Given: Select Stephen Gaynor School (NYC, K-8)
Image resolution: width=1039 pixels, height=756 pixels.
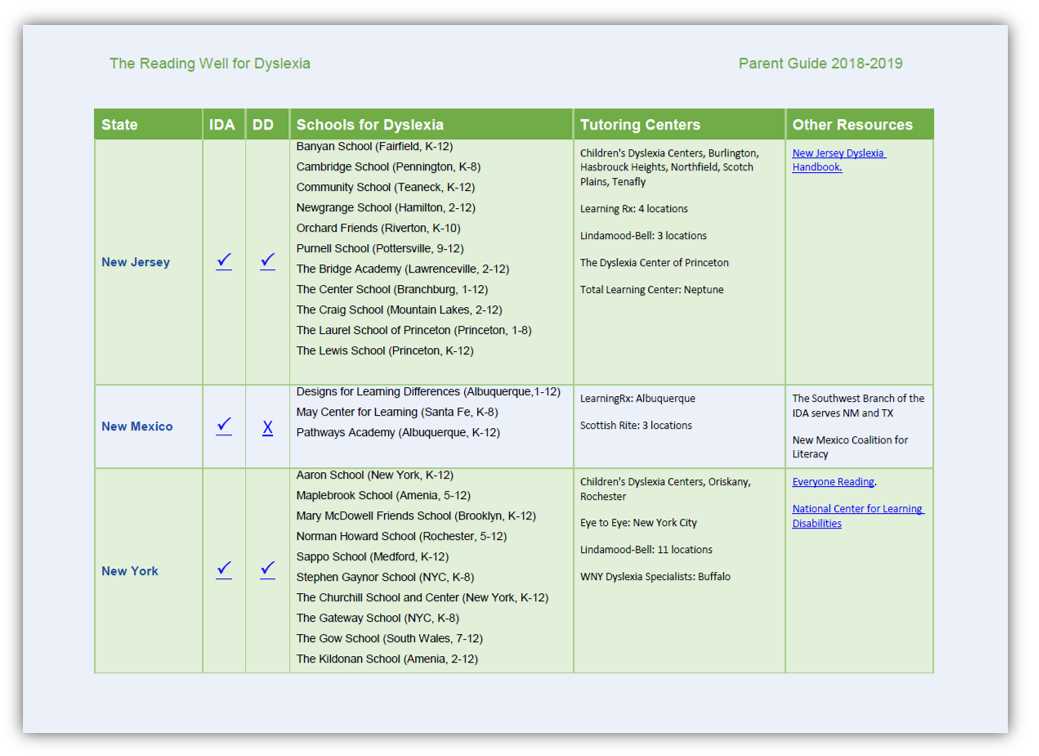Looking at the screenshot, I should (385, 577).
